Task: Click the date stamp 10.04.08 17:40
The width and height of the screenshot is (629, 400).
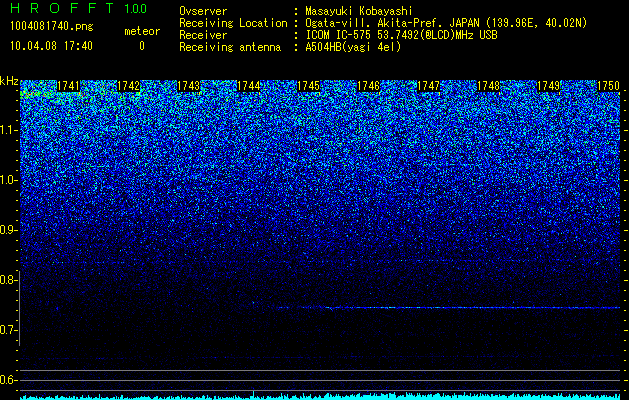Action: pyautogui.click(x=51, y=46)
